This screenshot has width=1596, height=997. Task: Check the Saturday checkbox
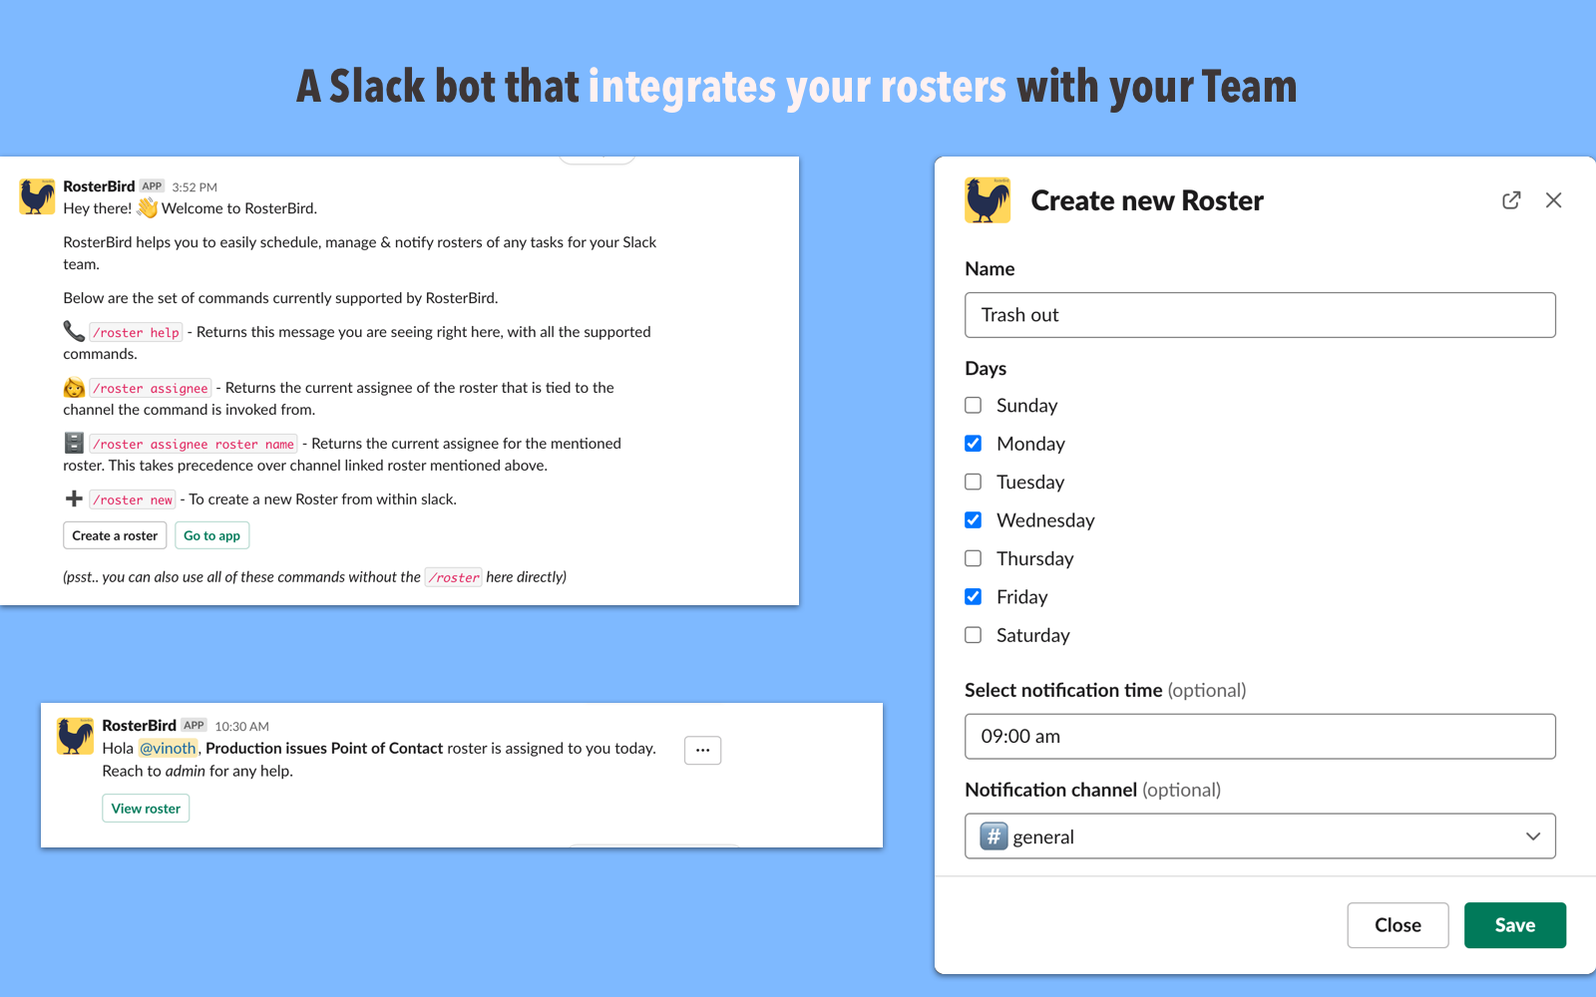pos(973,635)
